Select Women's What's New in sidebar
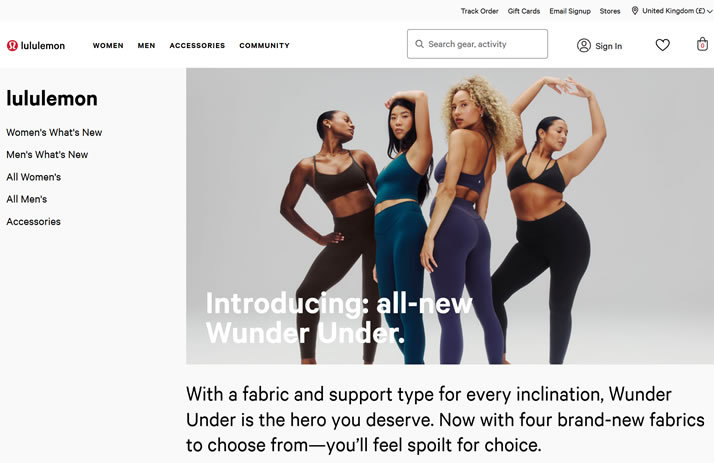Screen dimensions: 714x463 (54, 132)
